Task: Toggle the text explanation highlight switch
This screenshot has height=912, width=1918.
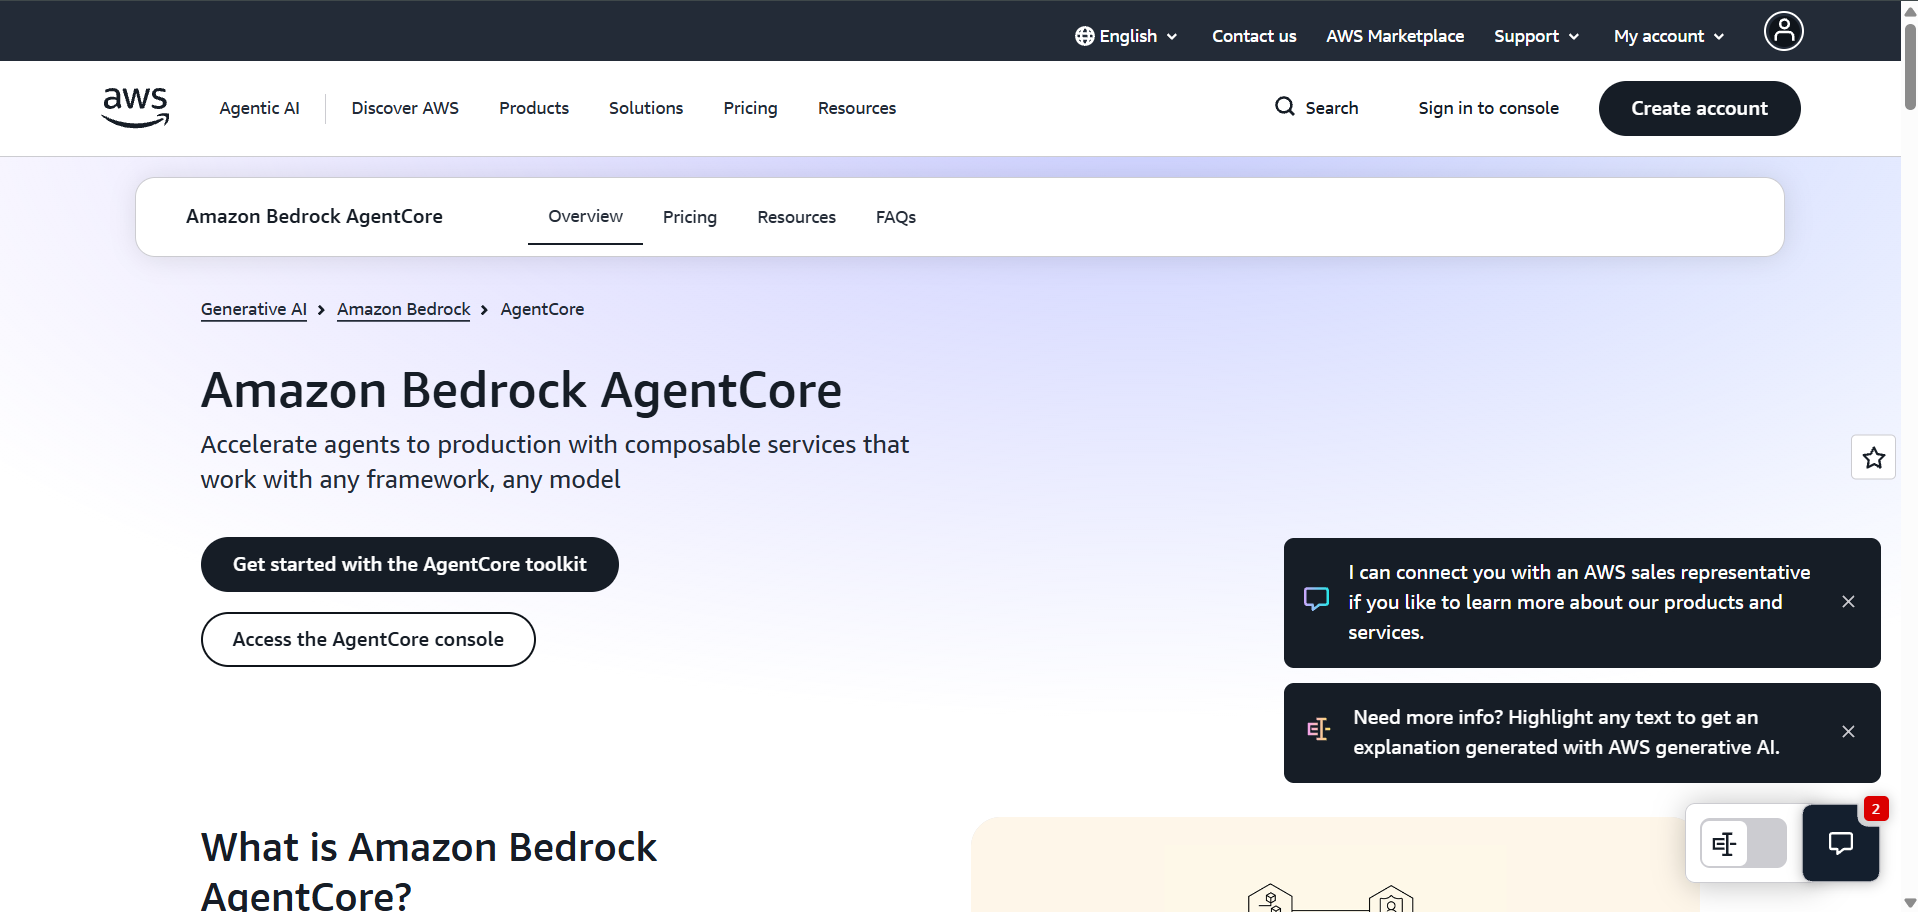Action: tap(1743, 843)
